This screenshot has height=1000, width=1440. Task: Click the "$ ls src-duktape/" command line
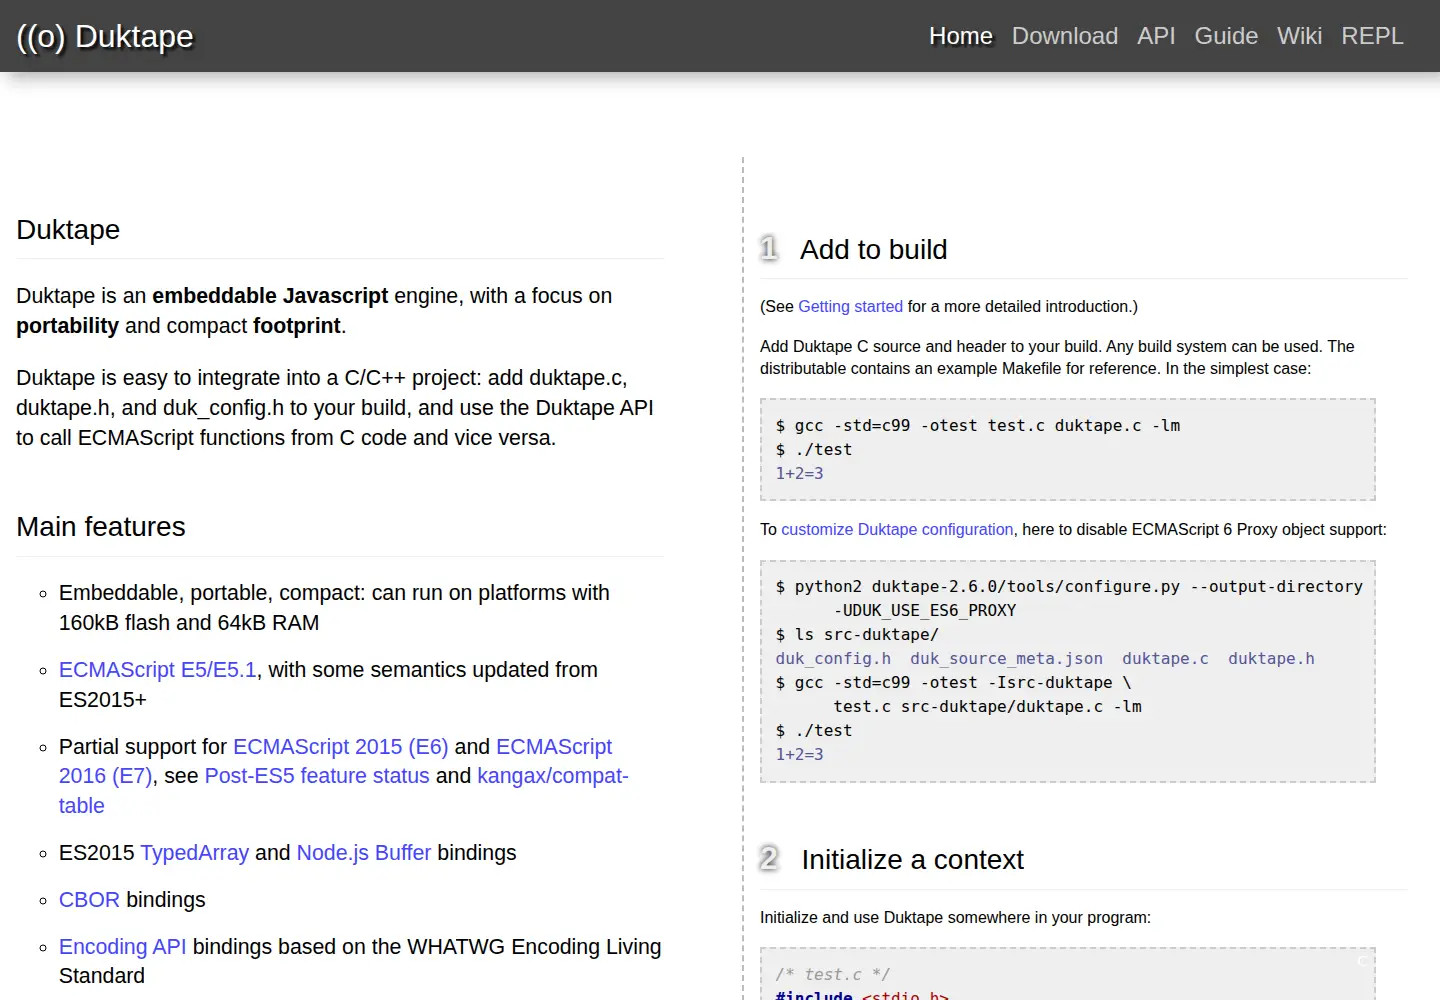click(857, 635)
